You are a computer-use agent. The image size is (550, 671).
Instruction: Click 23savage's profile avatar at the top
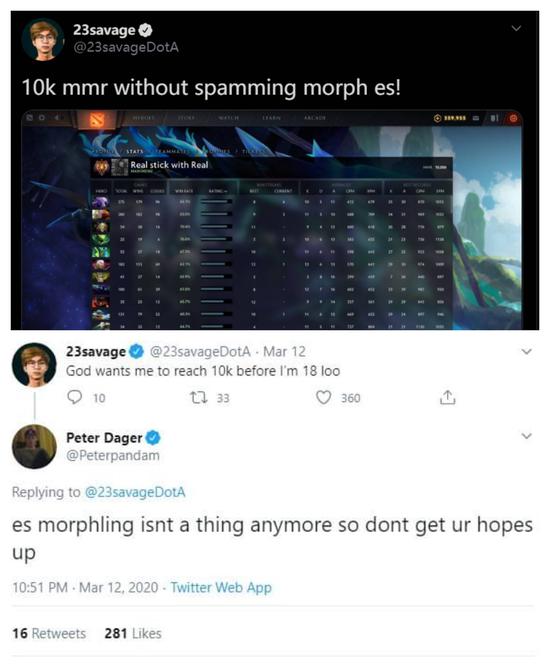click(x=43, y=39)
